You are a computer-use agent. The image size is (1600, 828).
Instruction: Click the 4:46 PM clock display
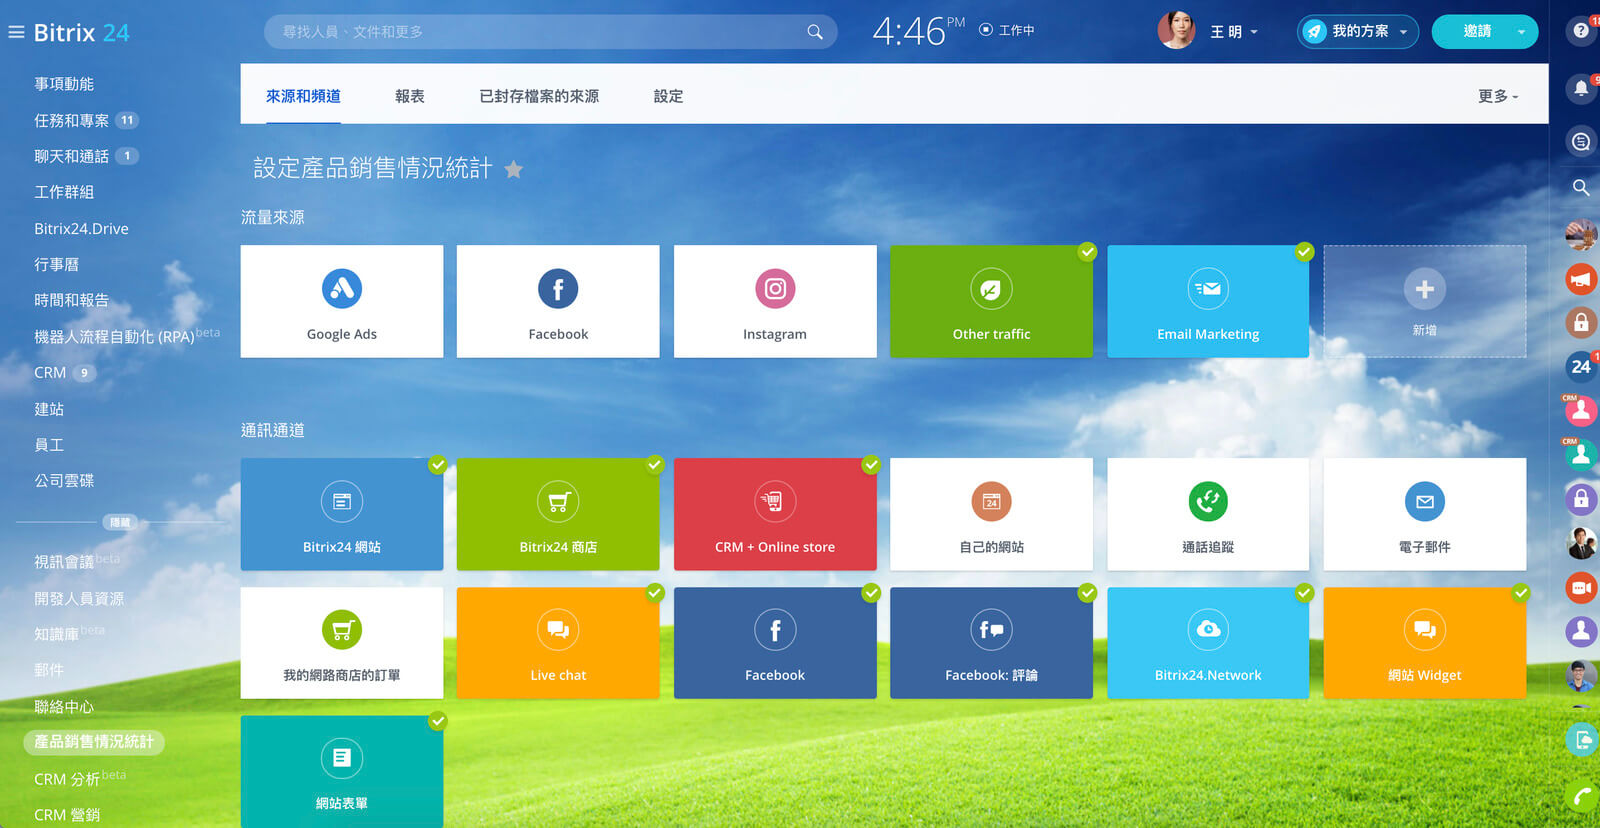click(x=918, y=31)
